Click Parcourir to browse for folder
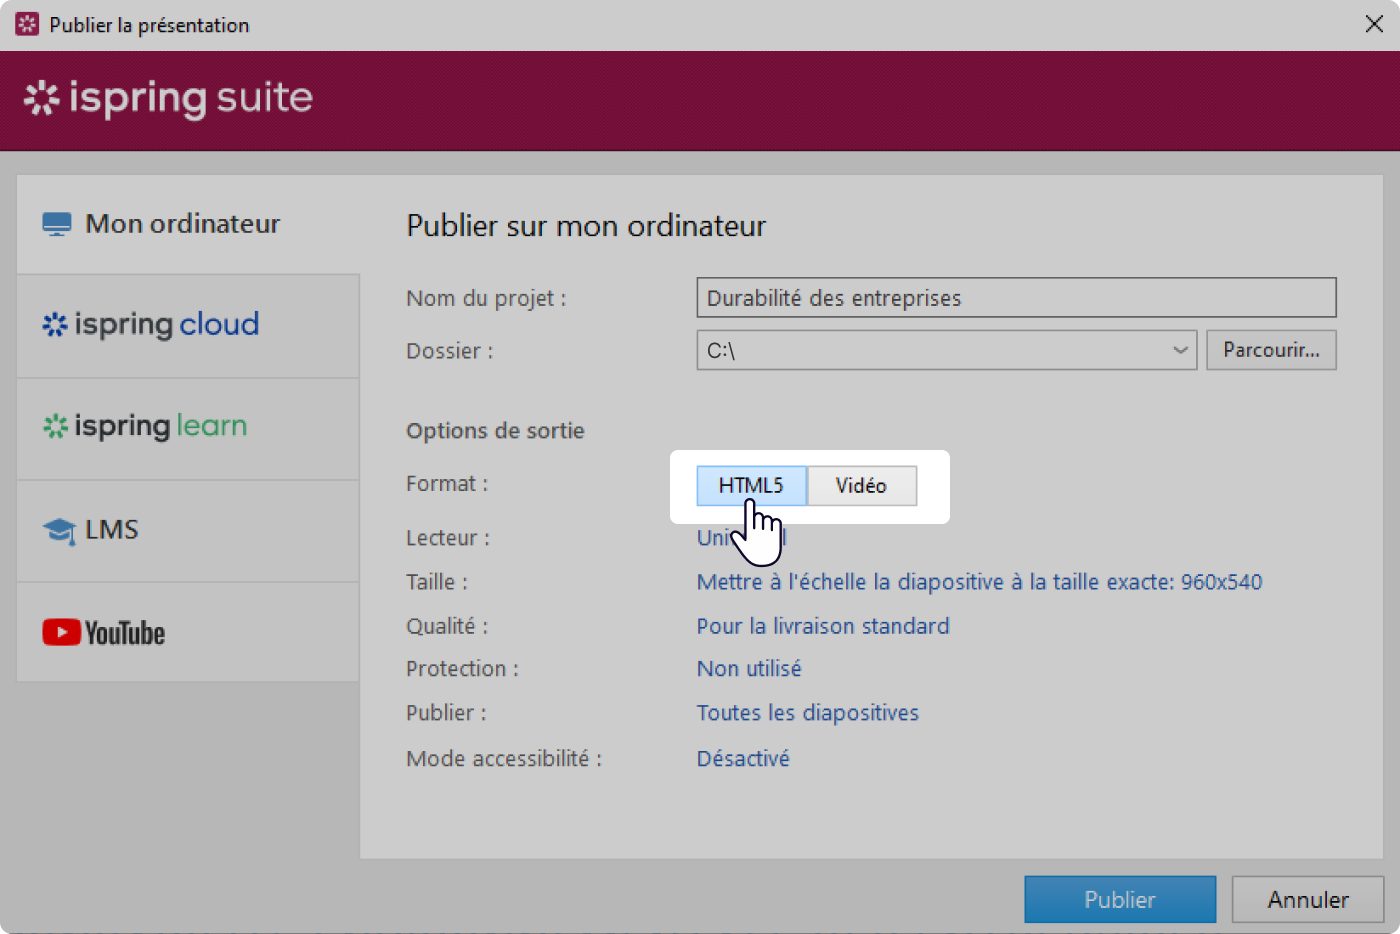Viewport: 1400px width, 934px height. tap(1271, 351)
